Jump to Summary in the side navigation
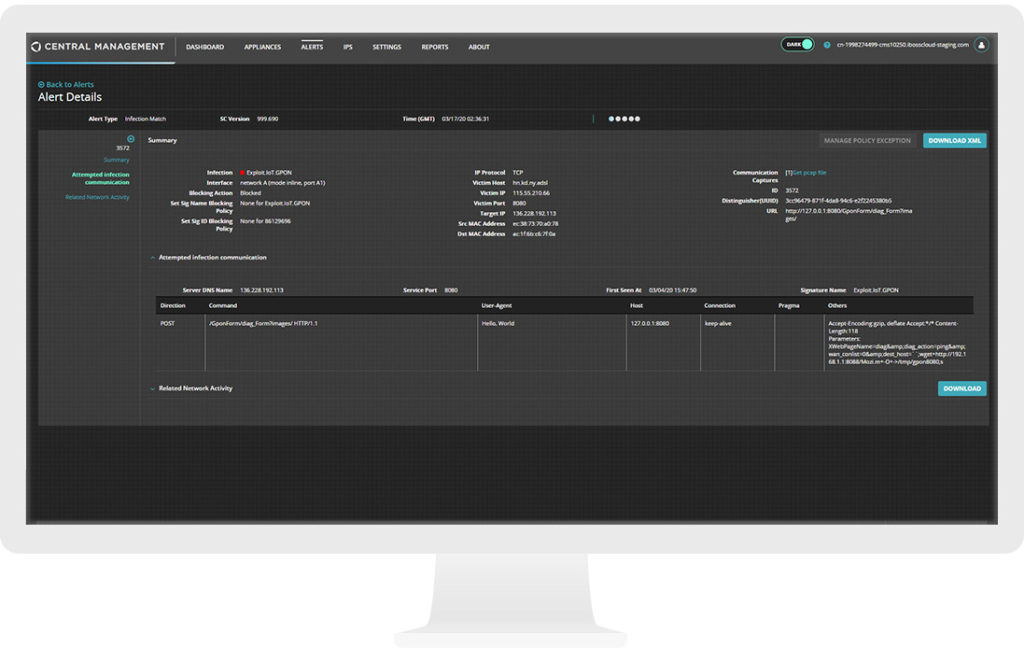Screen dimensions: 1024x648 [116, 160]
